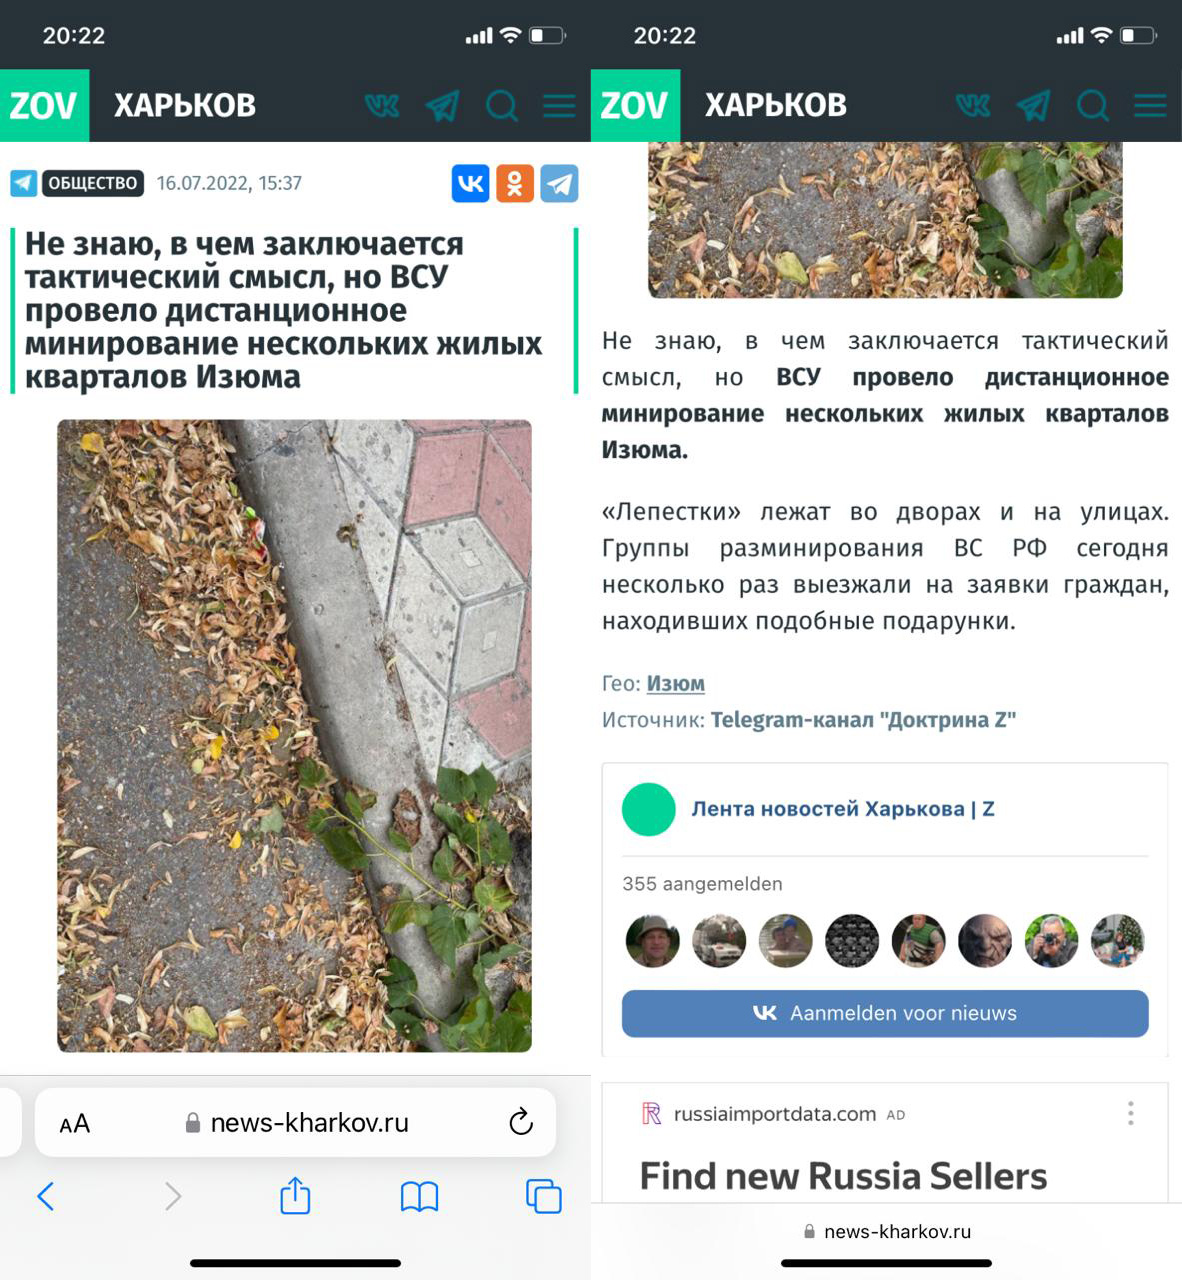
Task: Open hamburger menu in right screen header
Action: 1150,105
